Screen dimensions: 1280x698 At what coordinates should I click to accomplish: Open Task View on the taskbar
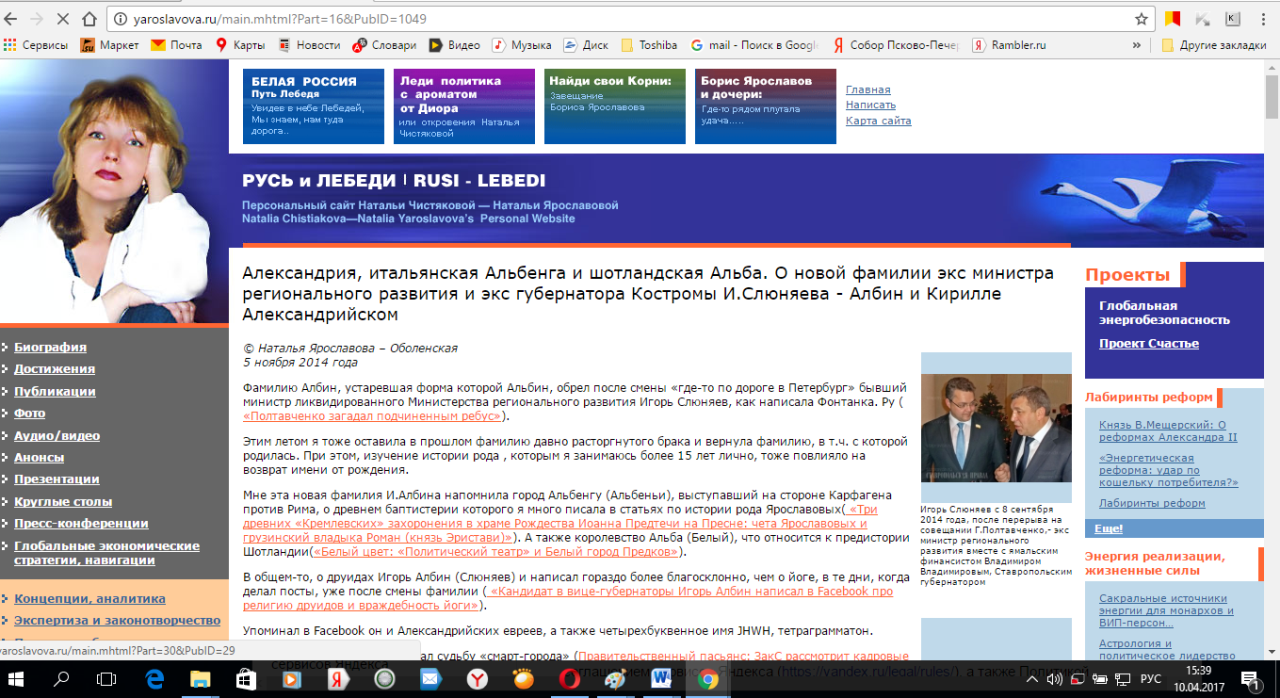[108, 678]
